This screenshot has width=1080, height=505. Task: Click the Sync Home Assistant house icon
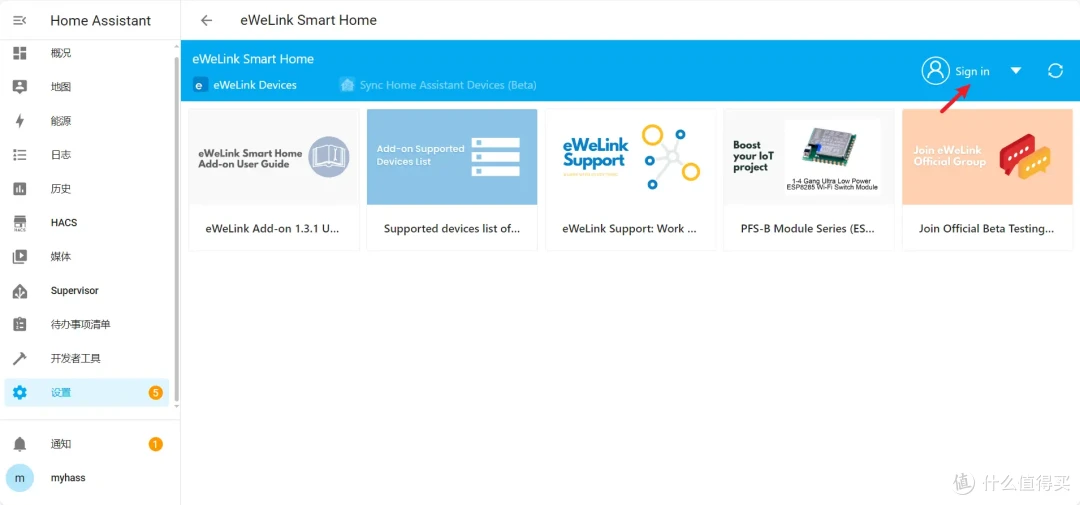pyautogui.click(x=346, y=85)
